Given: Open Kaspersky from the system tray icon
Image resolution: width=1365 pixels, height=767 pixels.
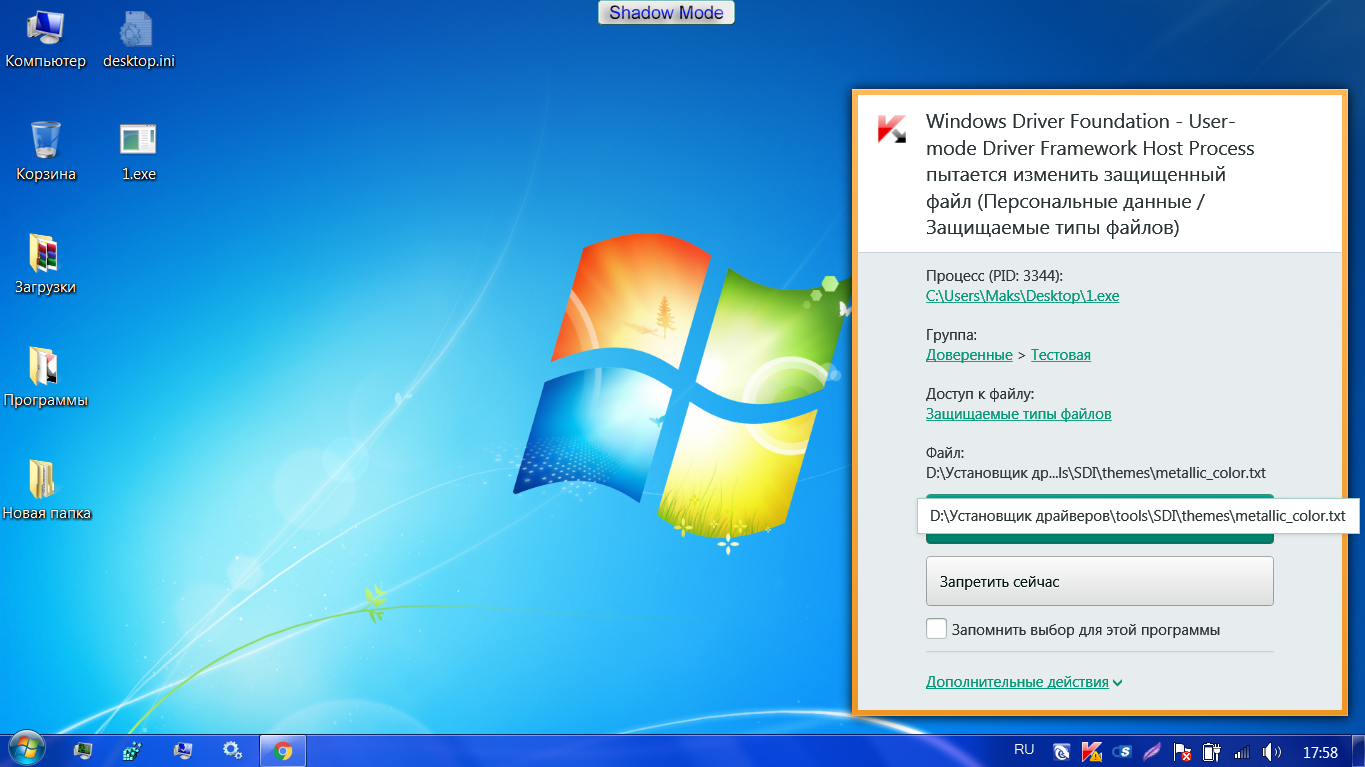Looking at the screenshot, I should pos(1092,751).
